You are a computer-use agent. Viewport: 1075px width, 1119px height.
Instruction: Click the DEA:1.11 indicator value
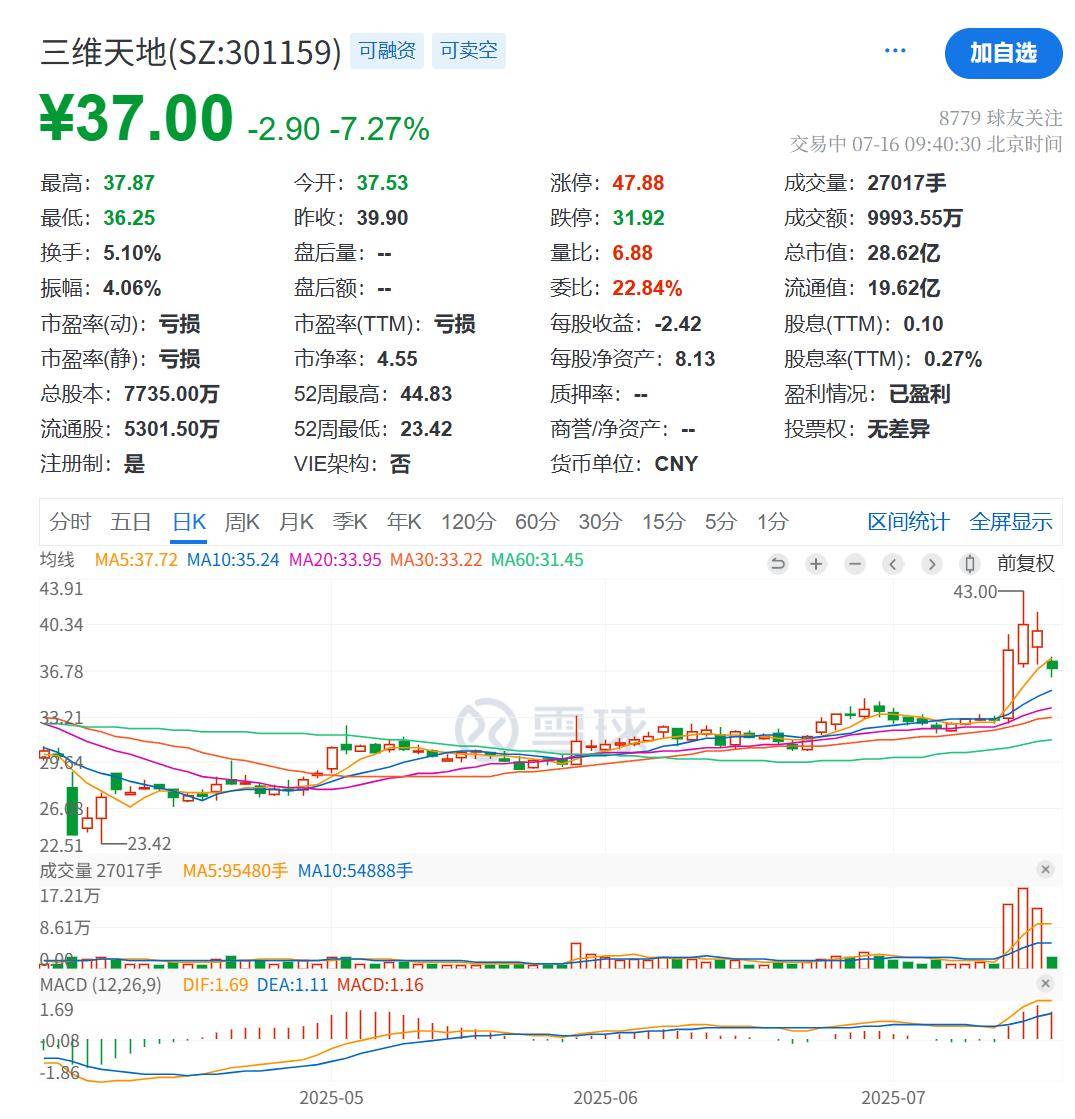(293, 985)
